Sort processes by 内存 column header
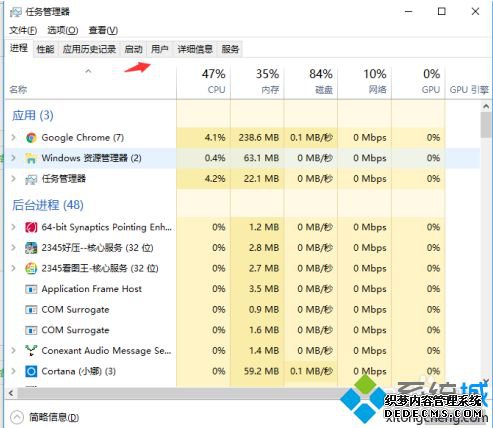 (257, 82)
